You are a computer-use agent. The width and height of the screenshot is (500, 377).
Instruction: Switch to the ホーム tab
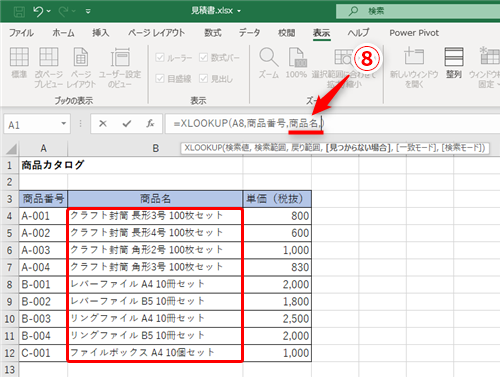click(x=63, y=33)
